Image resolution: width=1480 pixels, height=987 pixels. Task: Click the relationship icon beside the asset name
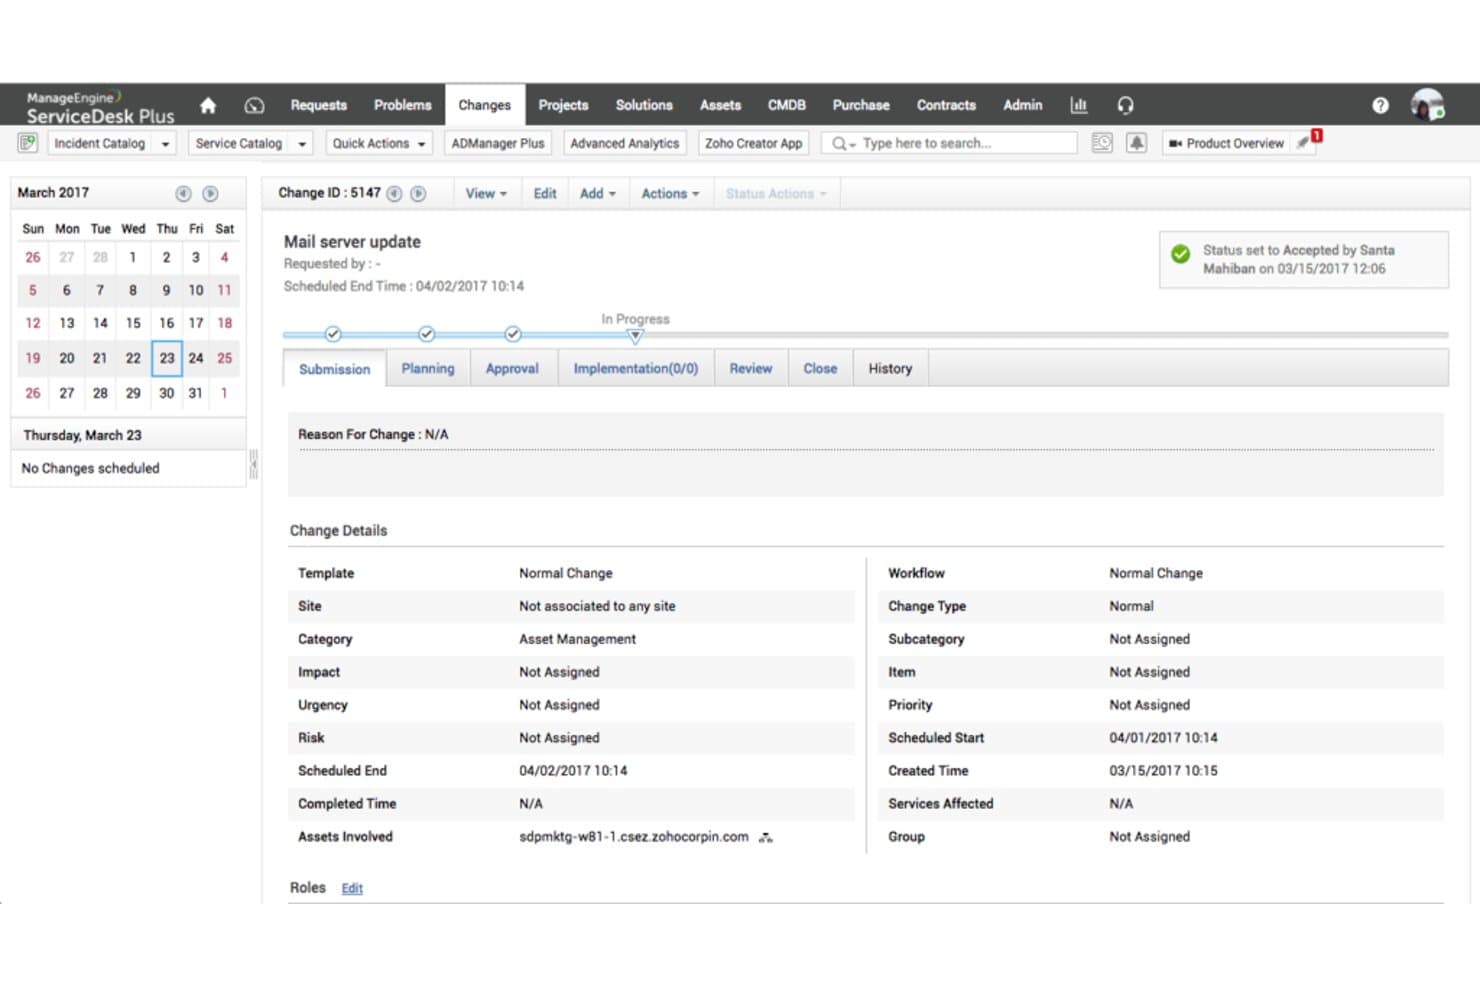pyautogui.click(x=766, y=837)
